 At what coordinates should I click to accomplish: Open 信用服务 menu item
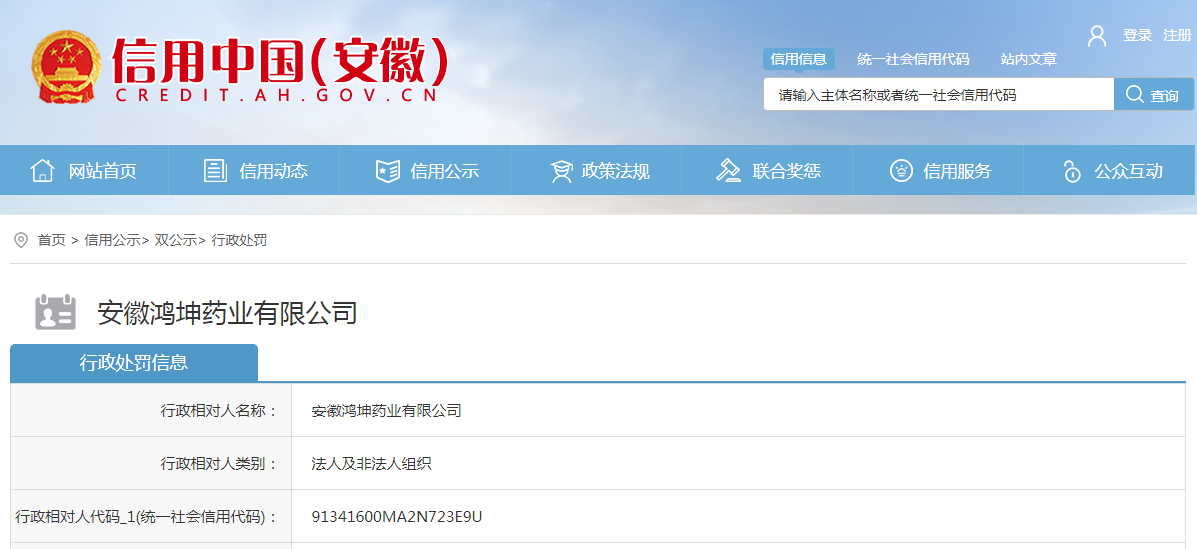(957, 171)
